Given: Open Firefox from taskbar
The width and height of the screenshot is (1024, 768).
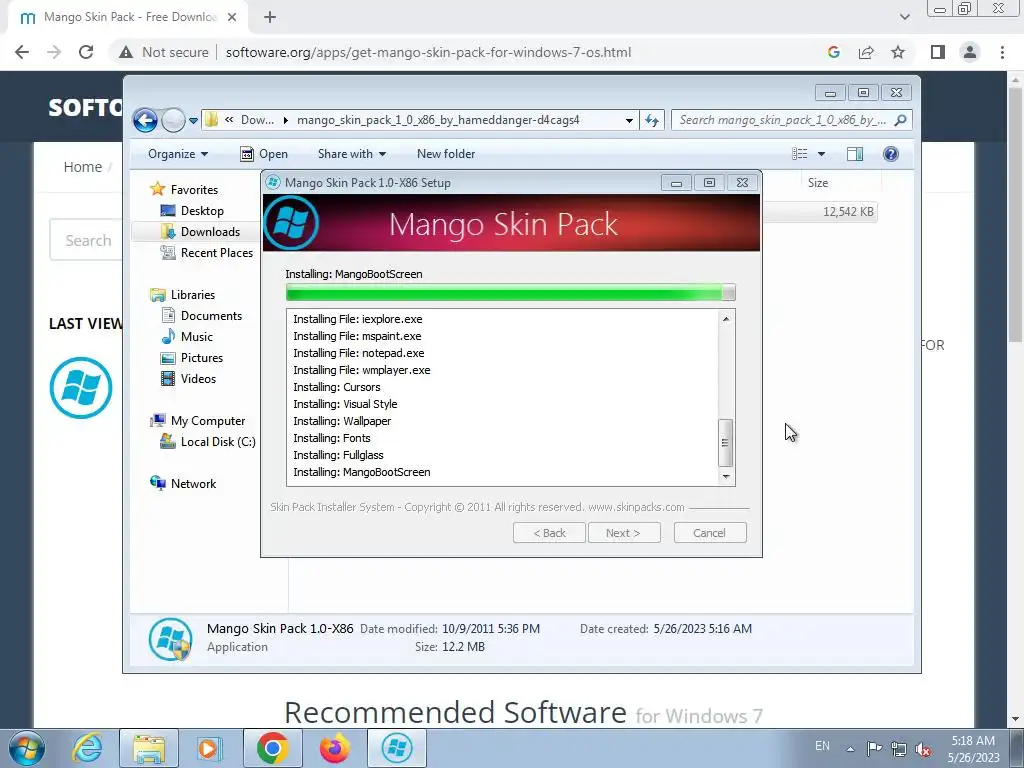Looking at the screenshot, I should [334, 748].
